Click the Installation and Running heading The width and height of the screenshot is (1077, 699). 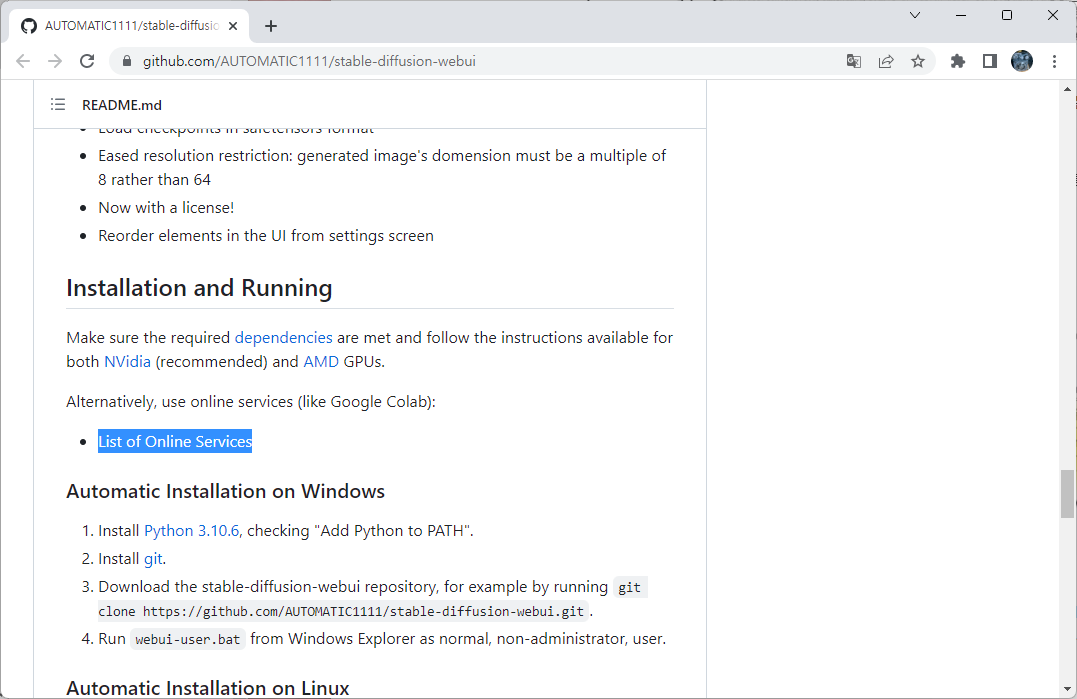point(199,288)
